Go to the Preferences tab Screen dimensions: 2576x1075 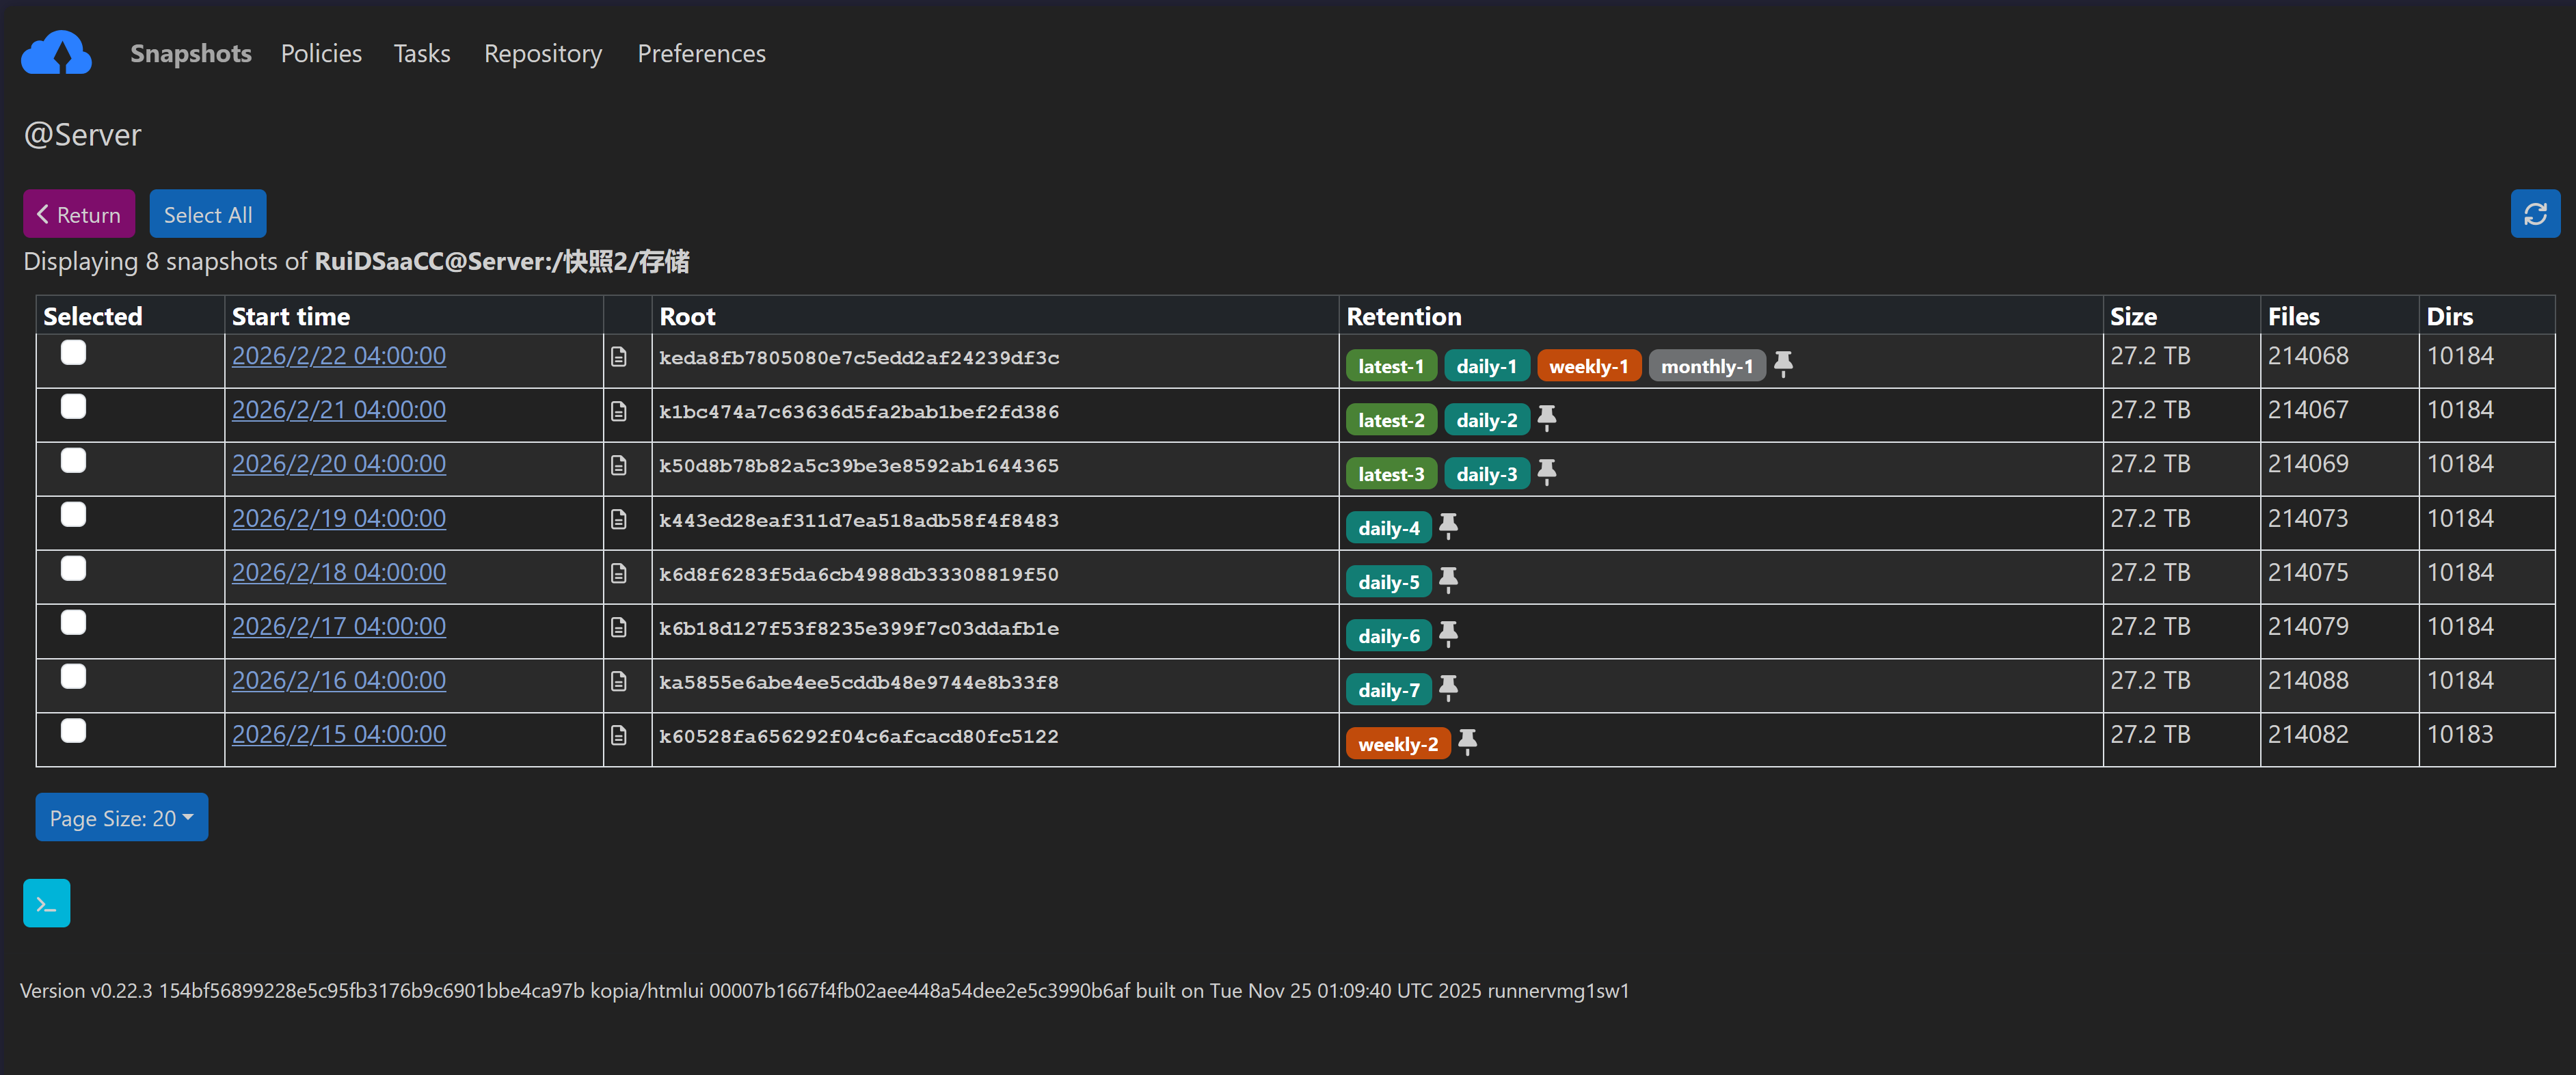(x=701, y=53)
